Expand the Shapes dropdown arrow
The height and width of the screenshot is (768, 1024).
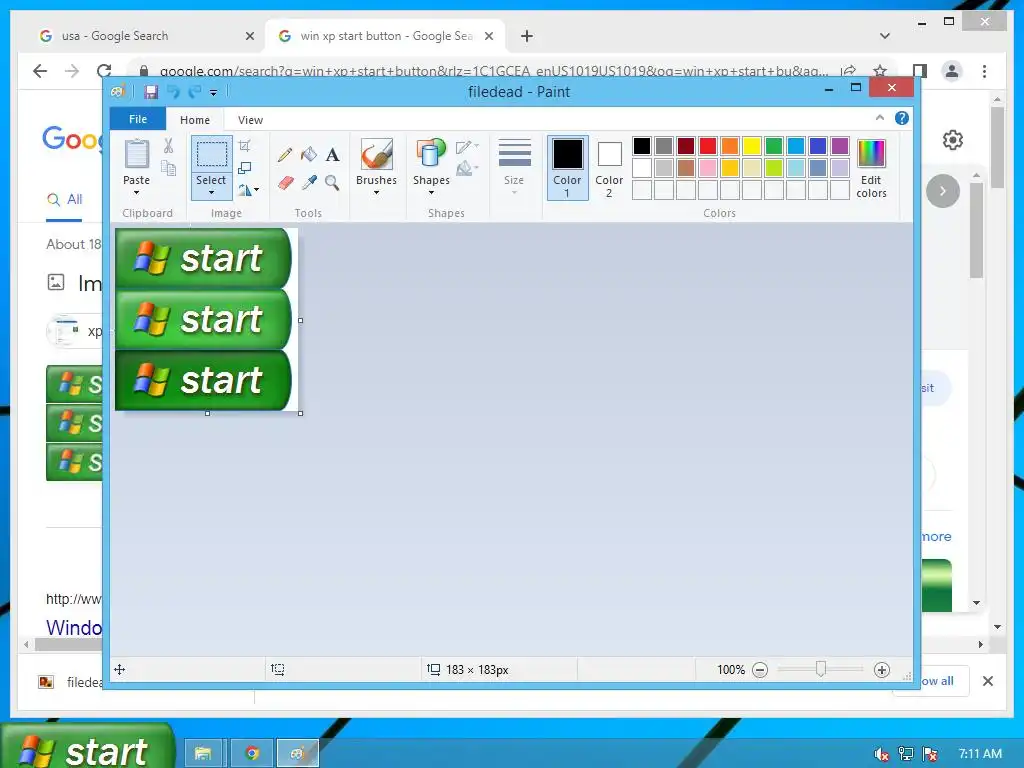(431, 193)
